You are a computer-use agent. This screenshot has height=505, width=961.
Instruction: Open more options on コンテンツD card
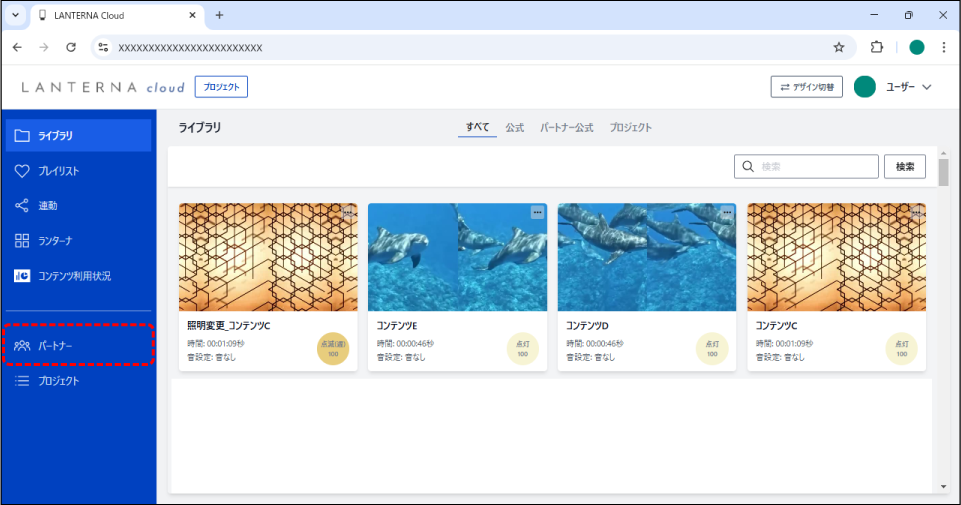727,212
